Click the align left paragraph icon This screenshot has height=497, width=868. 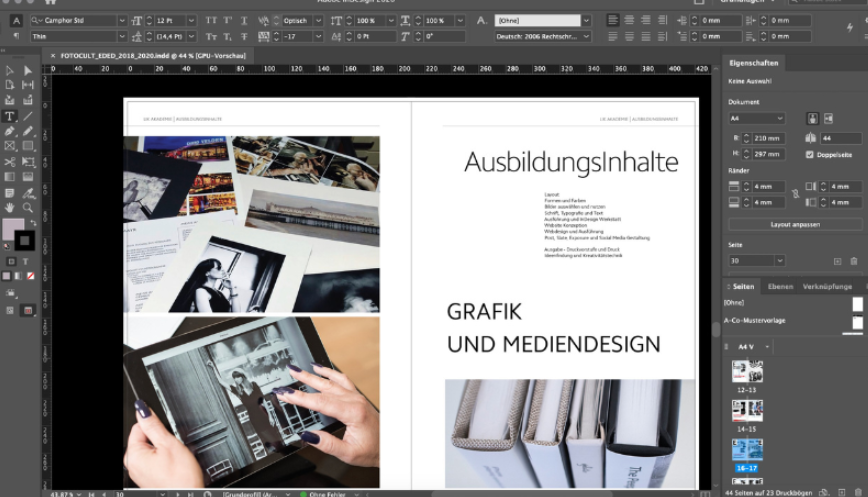point(614,20)
